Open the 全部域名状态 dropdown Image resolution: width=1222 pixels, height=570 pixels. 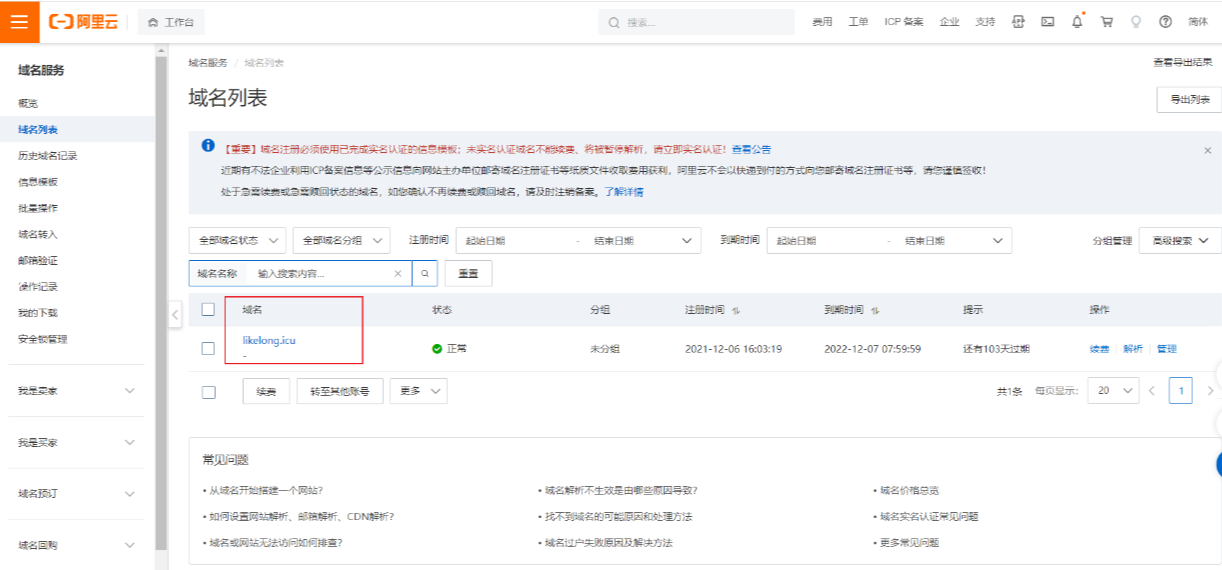coord(238,241)
